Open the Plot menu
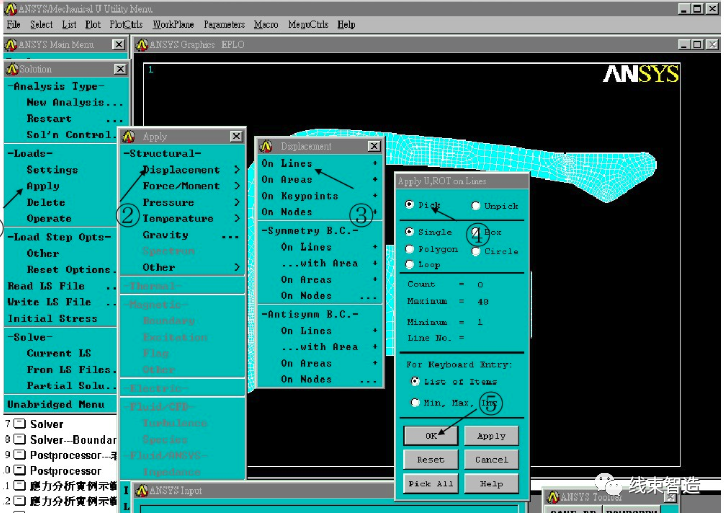The height and width of the screenshot is (518, 724). pyautogui.click(x=92, y=24)
